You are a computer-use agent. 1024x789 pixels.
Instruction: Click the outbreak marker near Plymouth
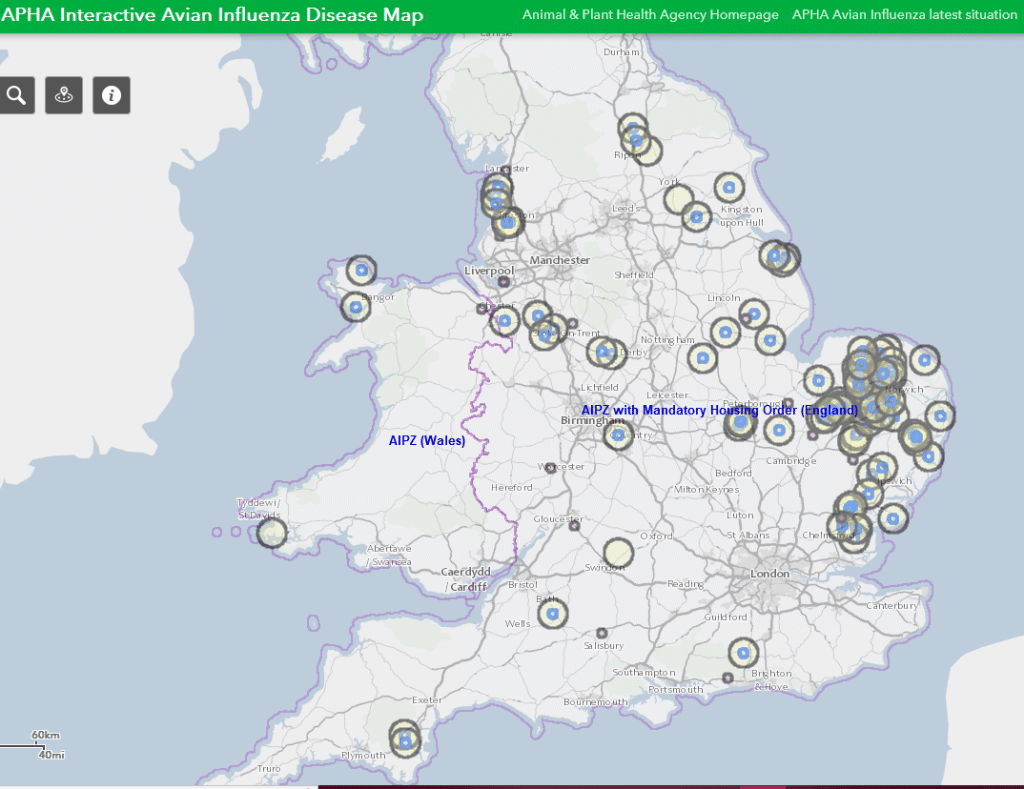(405, 741)
